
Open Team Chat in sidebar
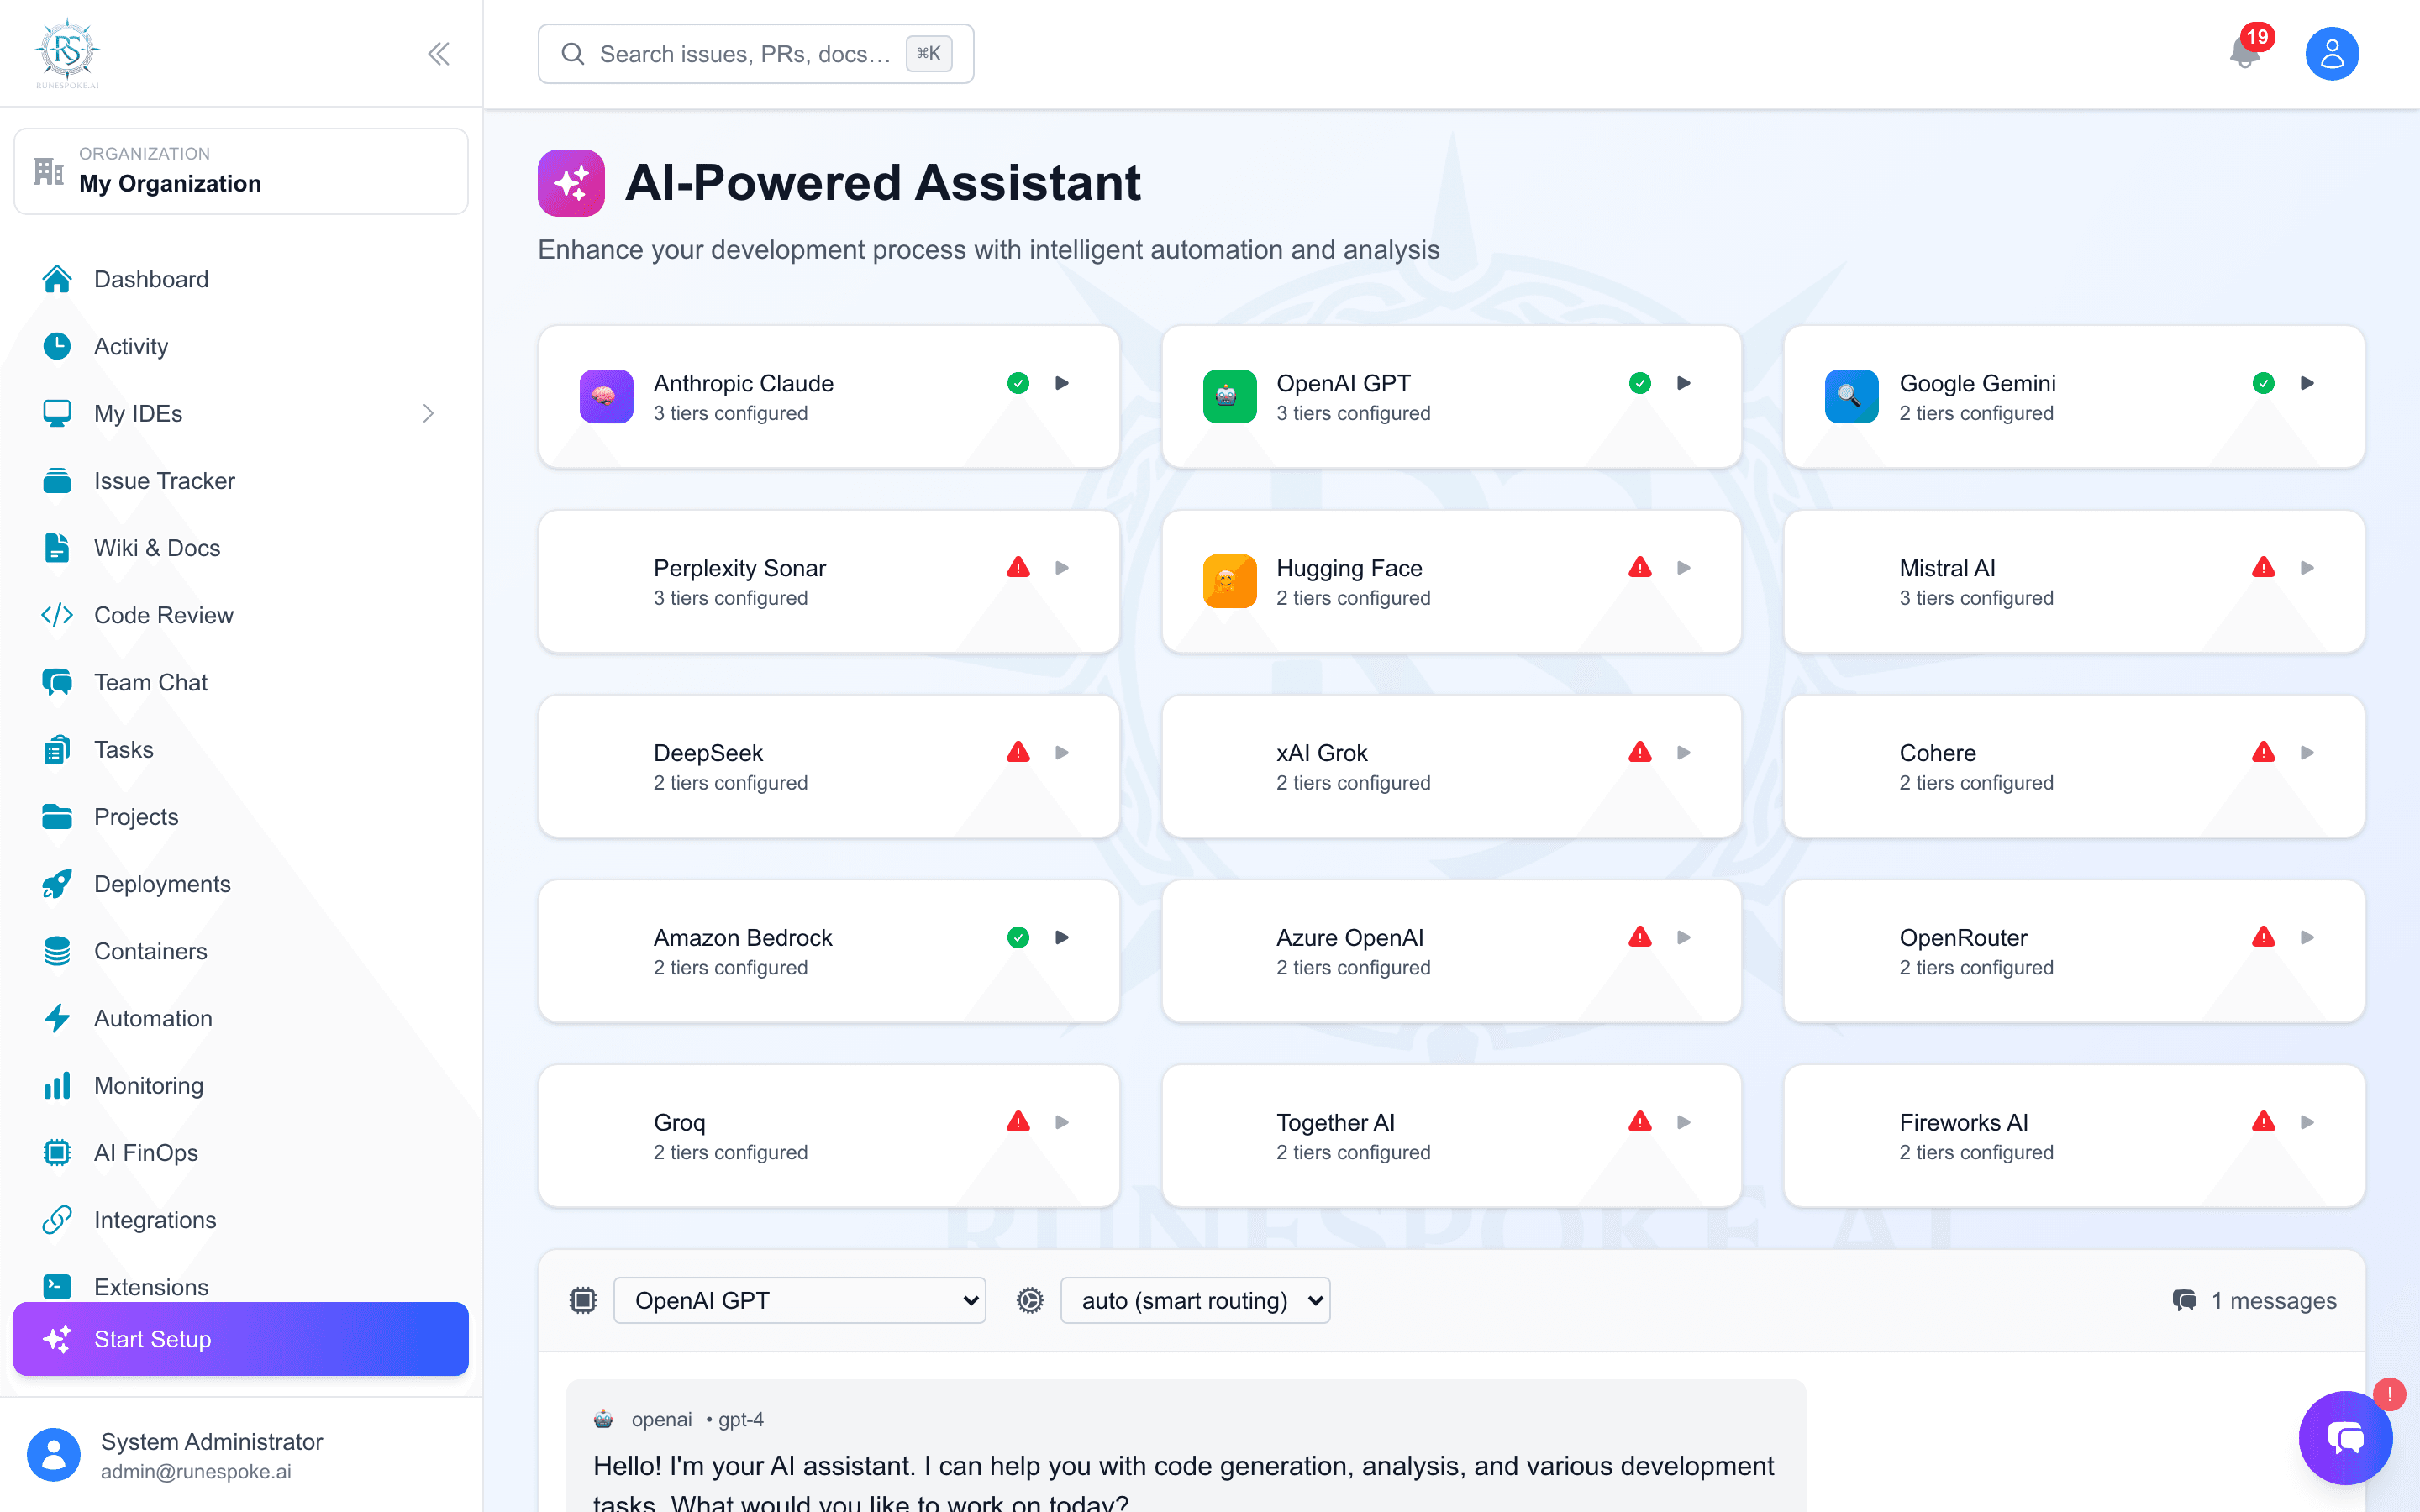pyautogui.click(x=240, y=682)
